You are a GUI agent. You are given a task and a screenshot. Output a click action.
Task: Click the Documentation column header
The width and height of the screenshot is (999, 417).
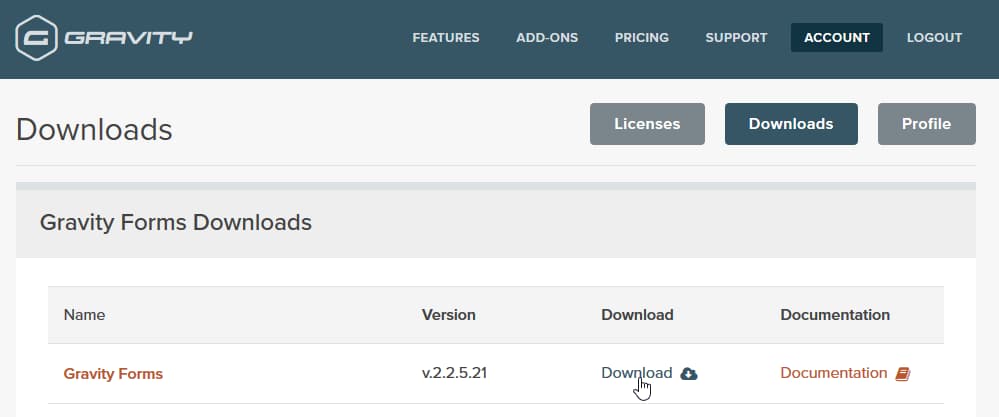point(835,315)
